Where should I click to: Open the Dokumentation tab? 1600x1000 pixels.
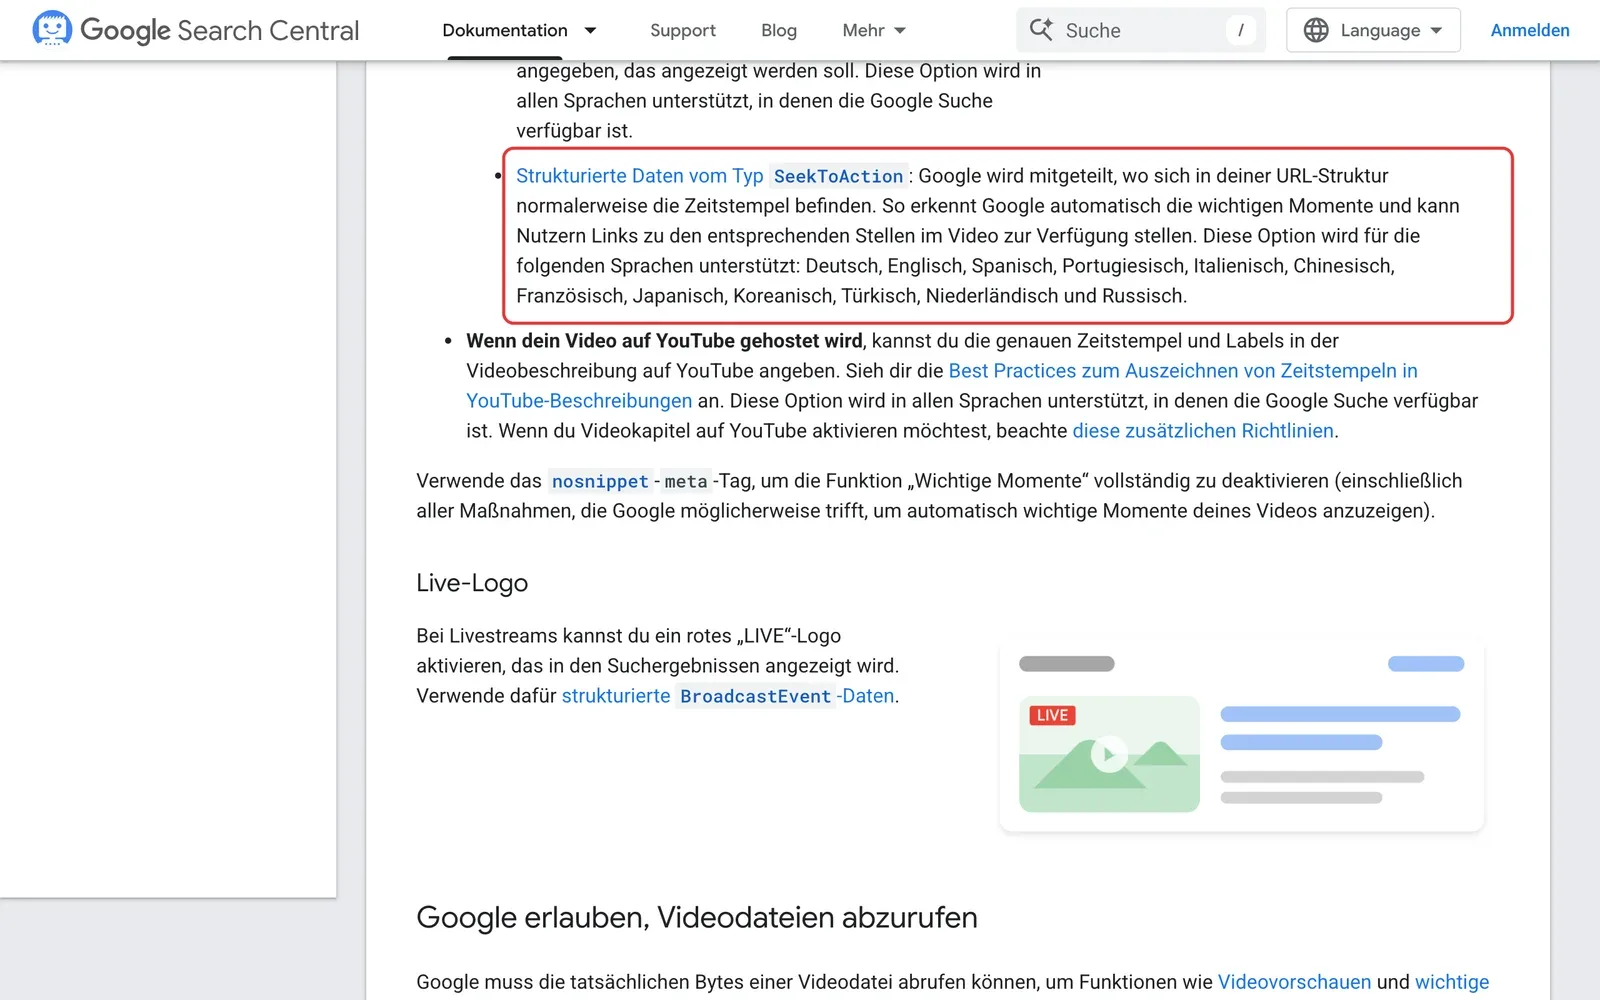point(505,30)
